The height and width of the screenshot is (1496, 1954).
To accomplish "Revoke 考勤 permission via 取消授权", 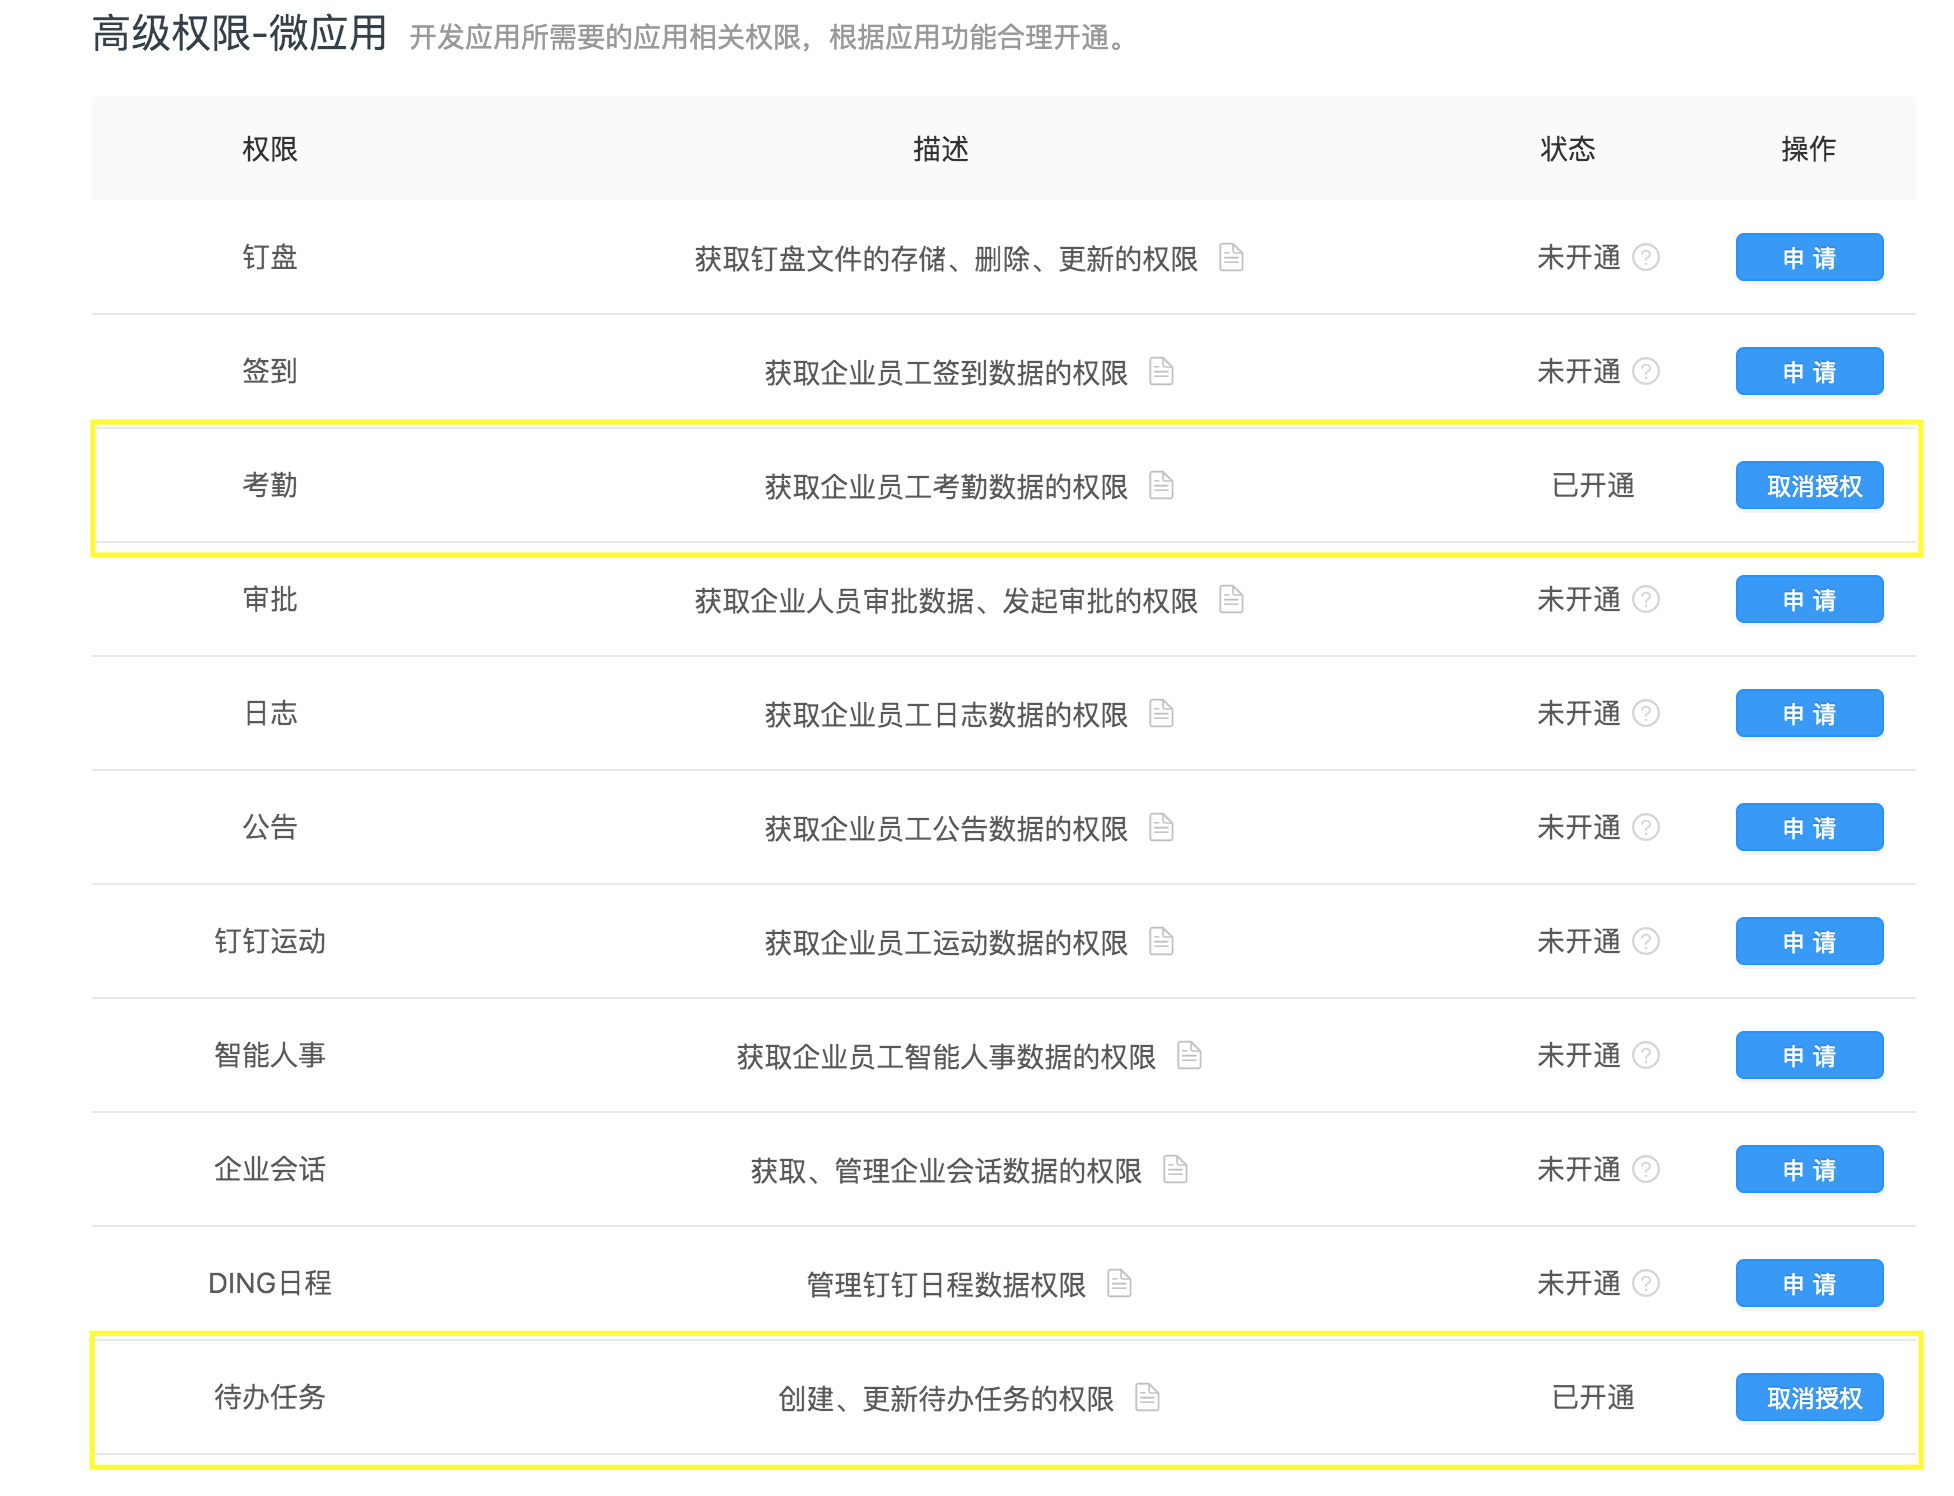I will coord(1809,486).
